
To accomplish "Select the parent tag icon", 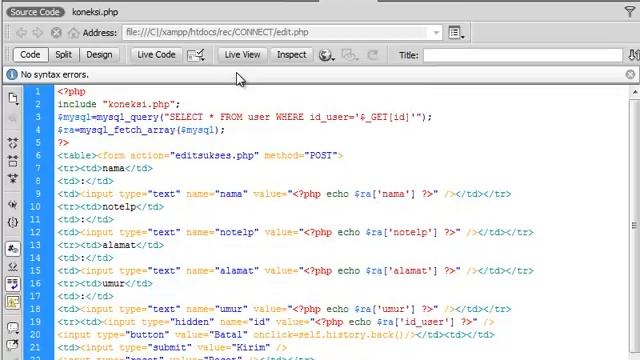I will point(13,204).
